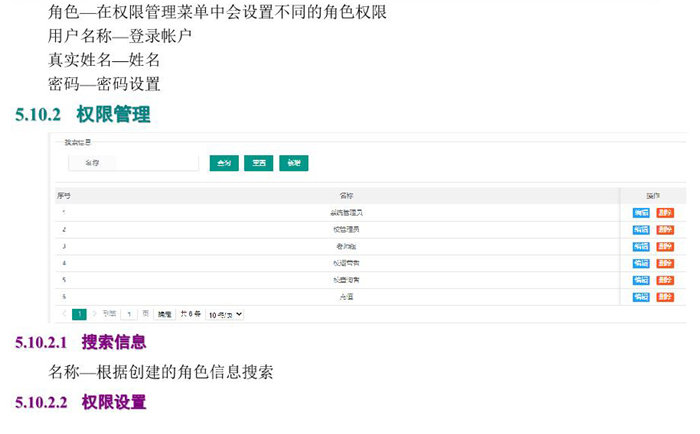Select page 1 in the pagination bar

coord(80,314)
